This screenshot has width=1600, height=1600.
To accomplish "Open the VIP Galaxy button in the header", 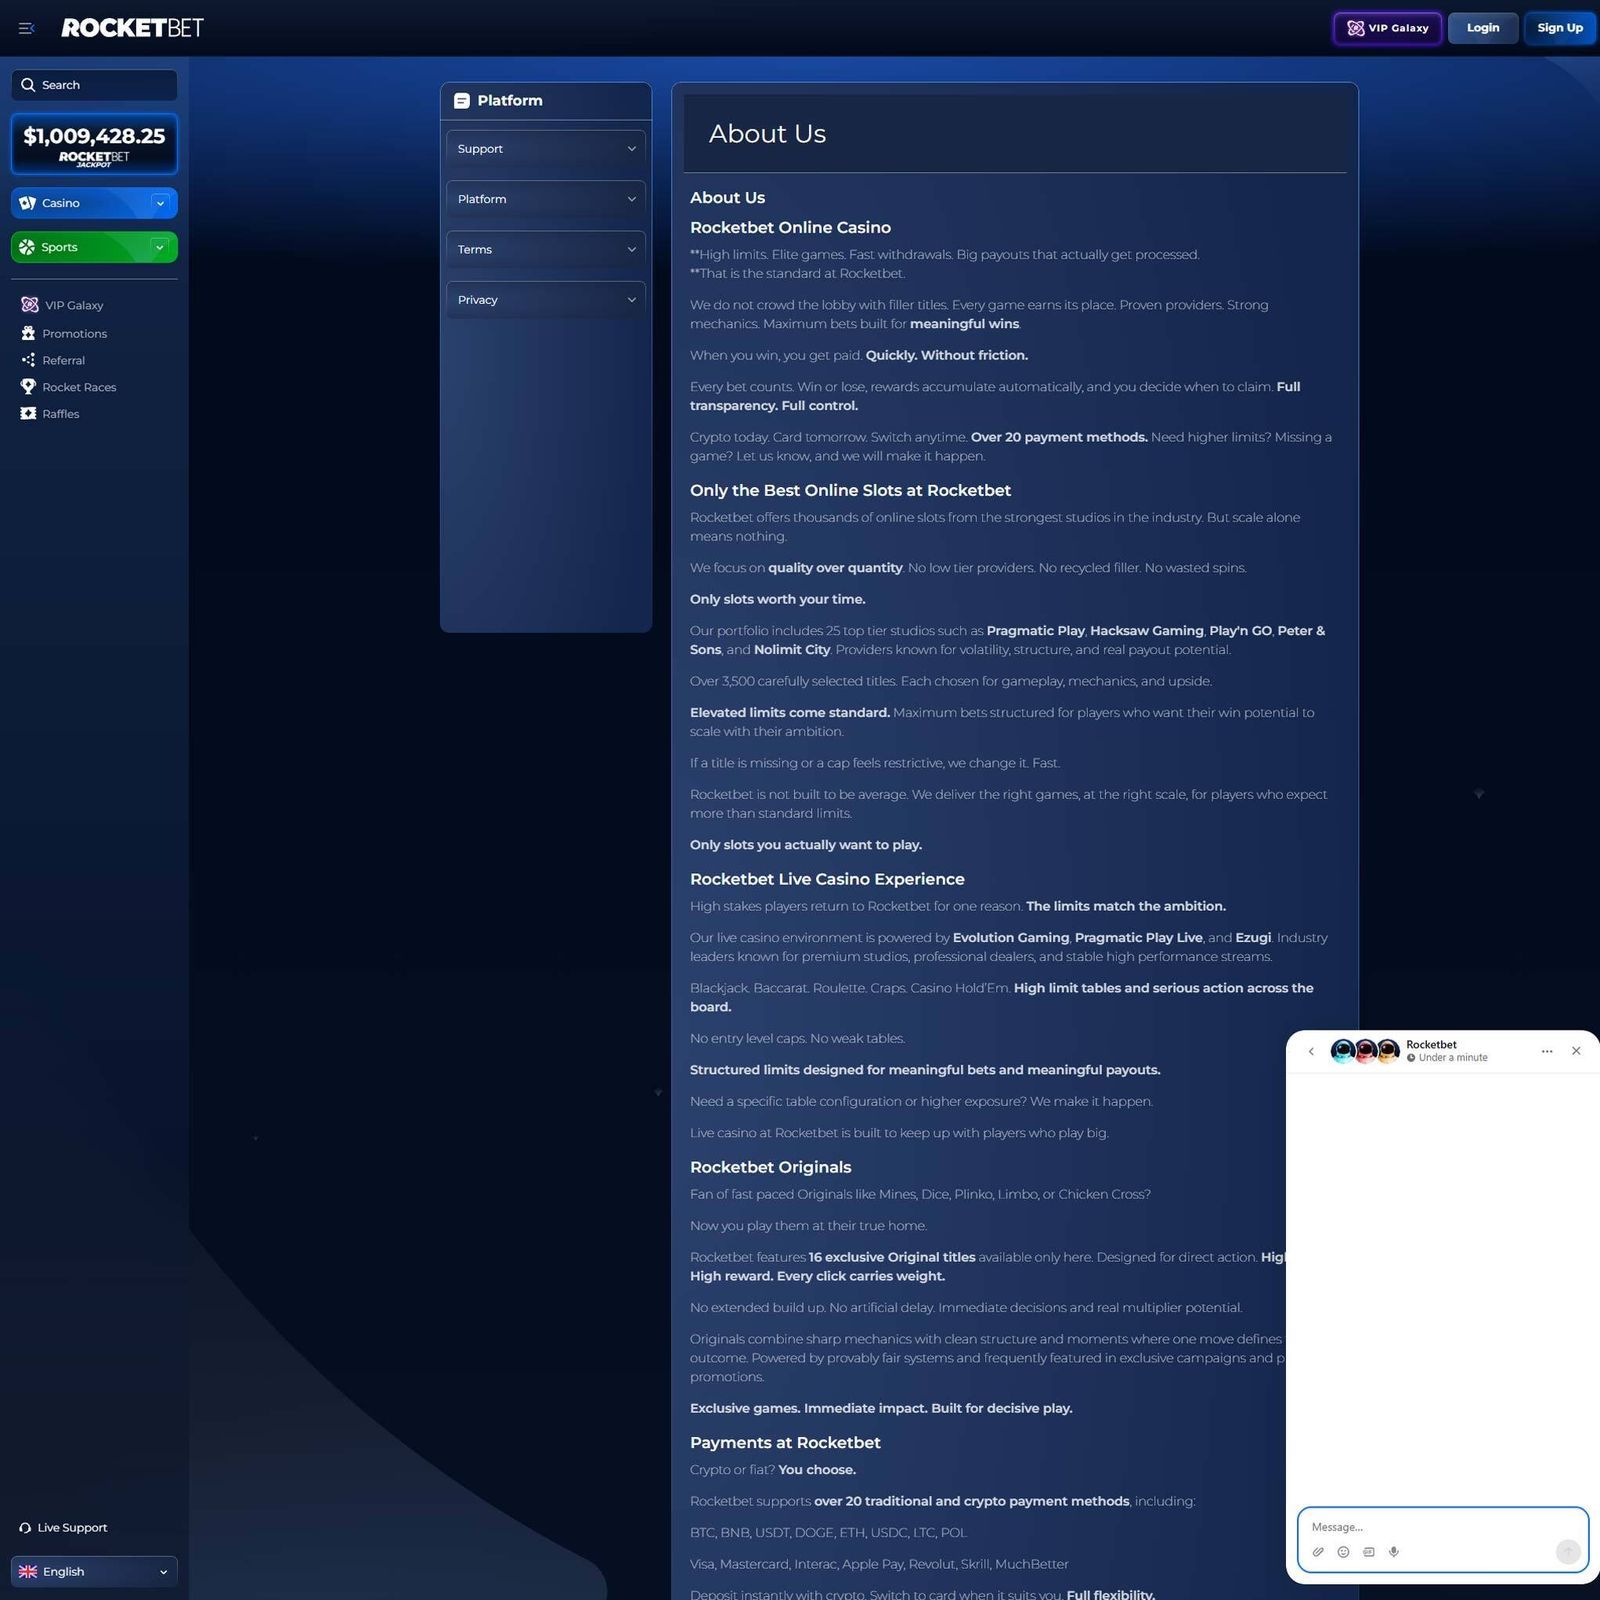I will [1387, 28].
